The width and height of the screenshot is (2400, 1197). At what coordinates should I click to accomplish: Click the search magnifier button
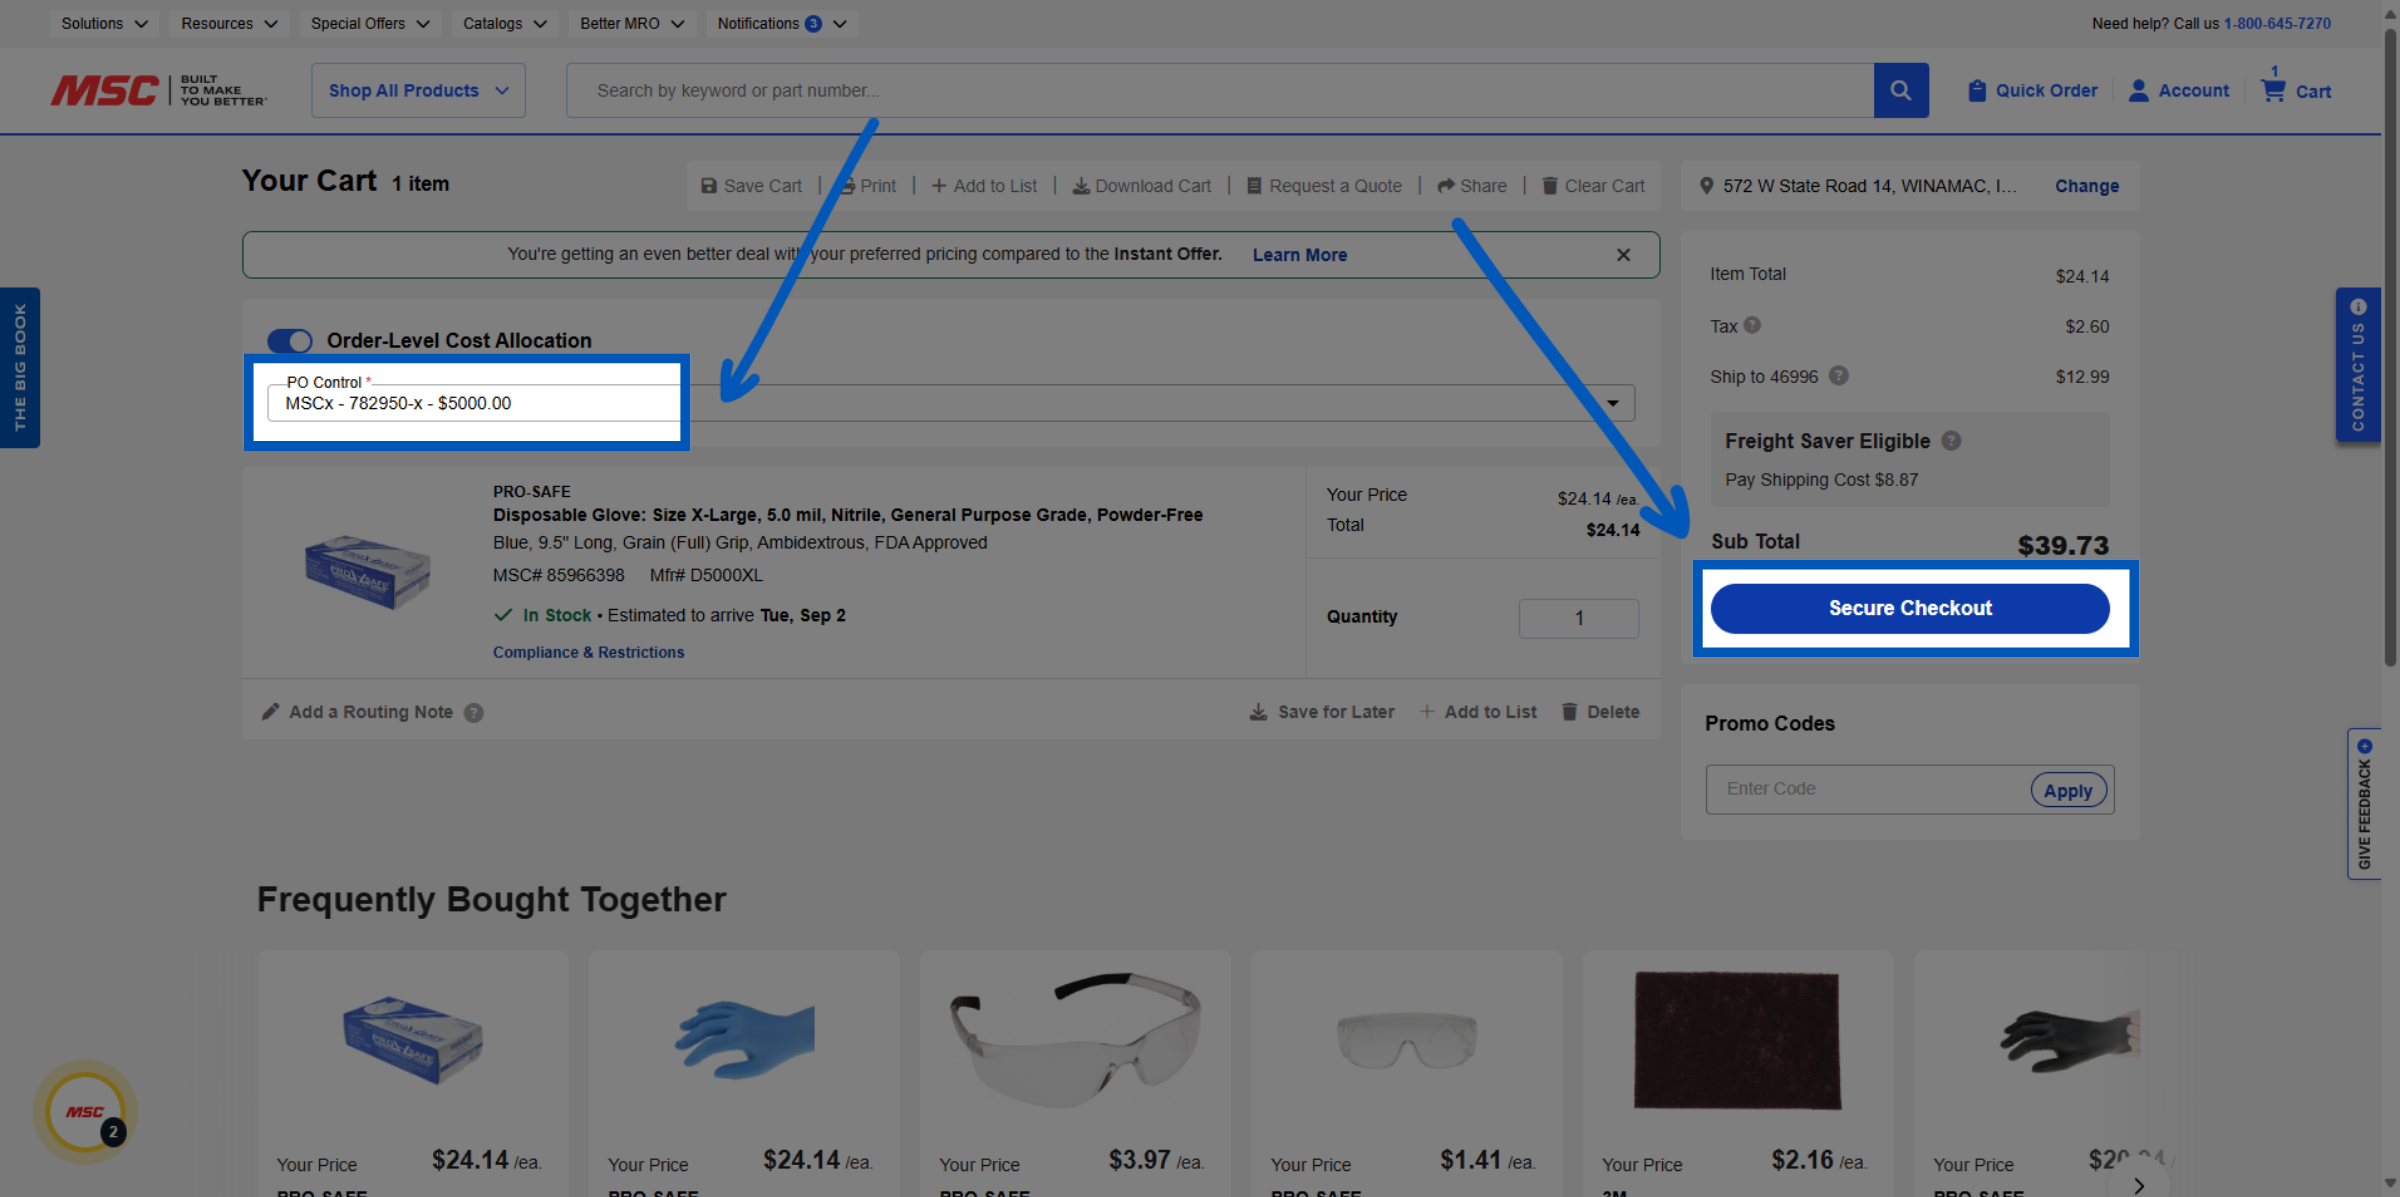1900,90
